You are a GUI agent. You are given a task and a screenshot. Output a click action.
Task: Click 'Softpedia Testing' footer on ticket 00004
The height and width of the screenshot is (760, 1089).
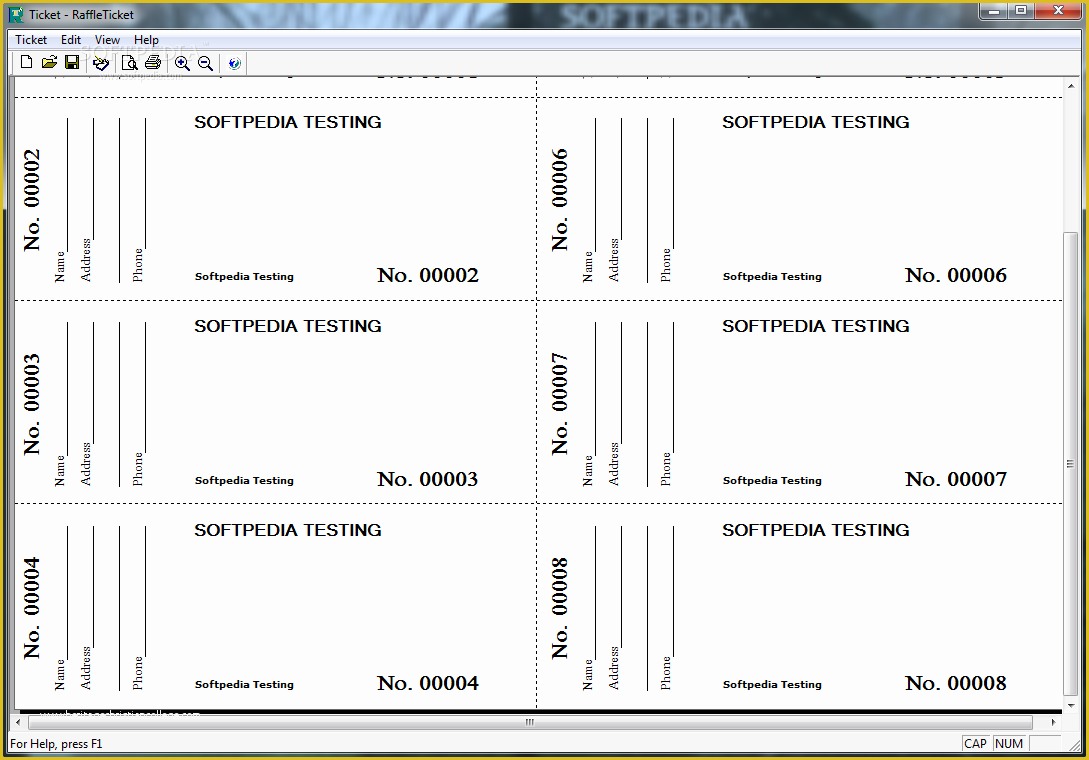coord(244,684)
